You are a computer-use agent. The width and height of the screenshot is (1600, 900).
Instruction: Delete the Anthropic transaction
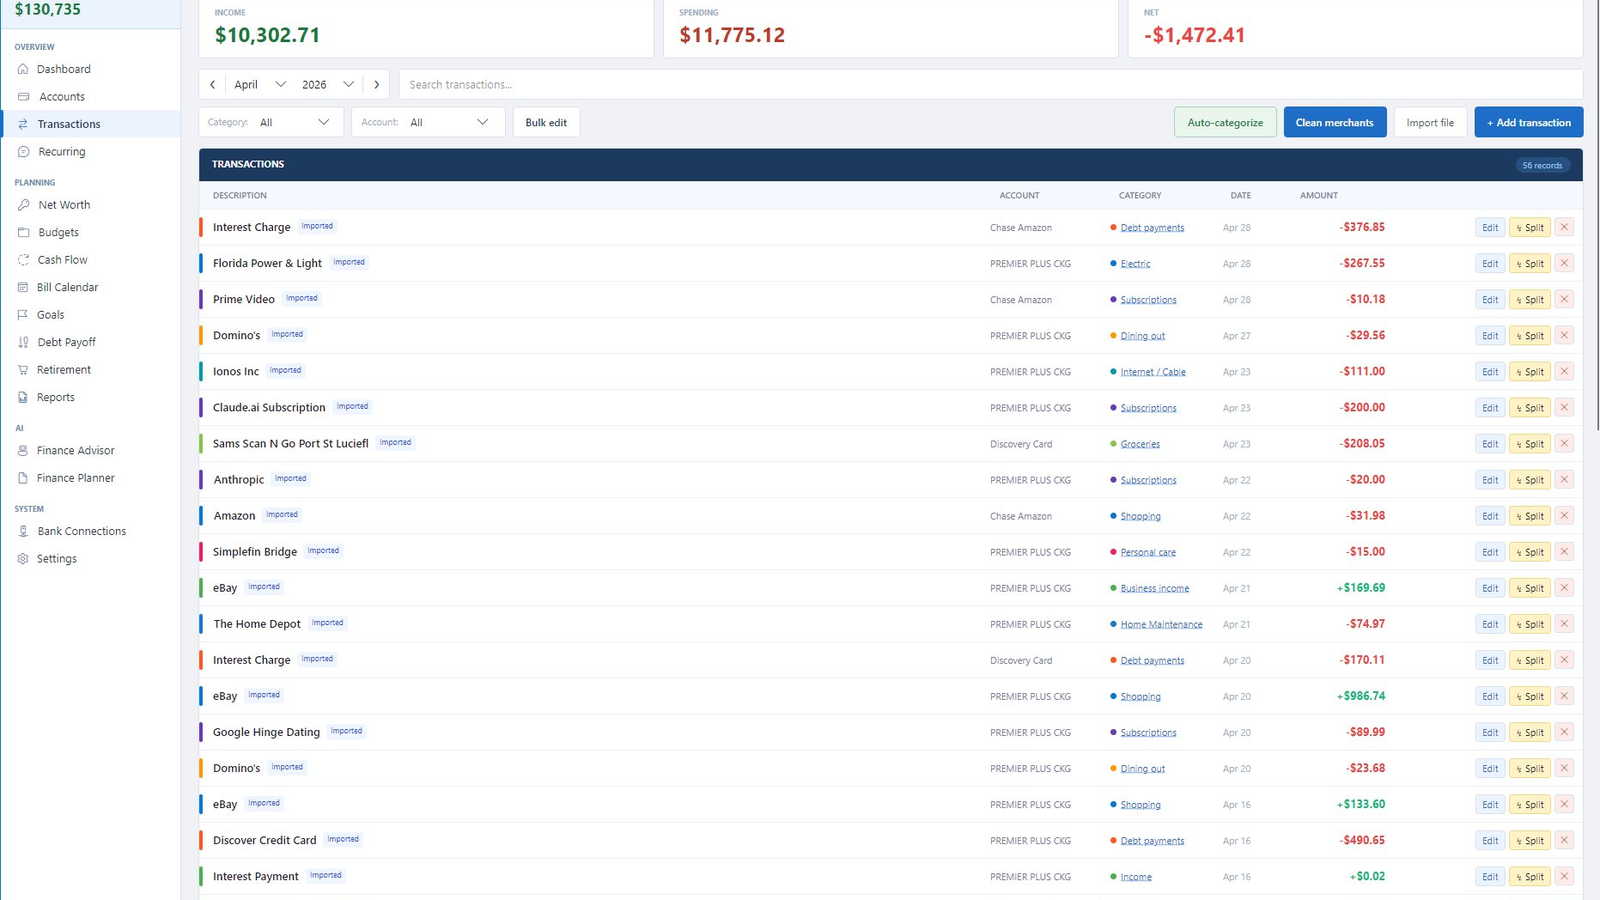click(1564, 479)
